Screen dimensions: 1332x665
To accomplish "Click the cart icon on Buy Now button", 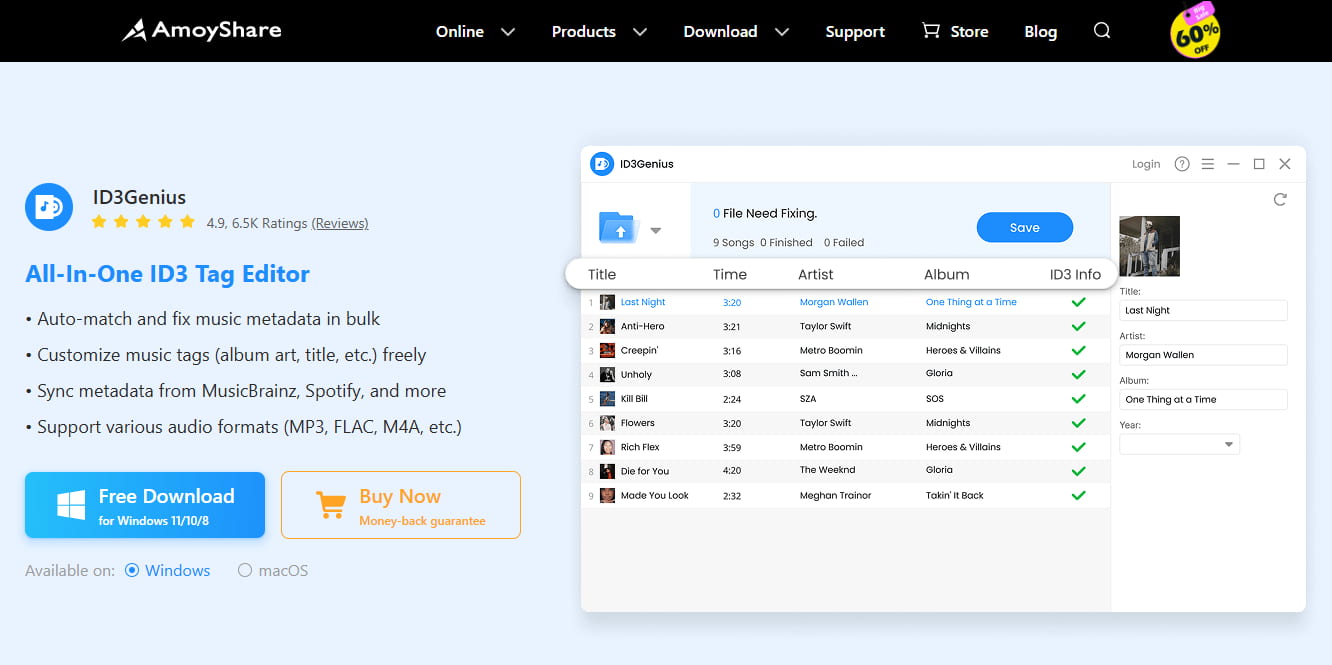I will point(330,504).
